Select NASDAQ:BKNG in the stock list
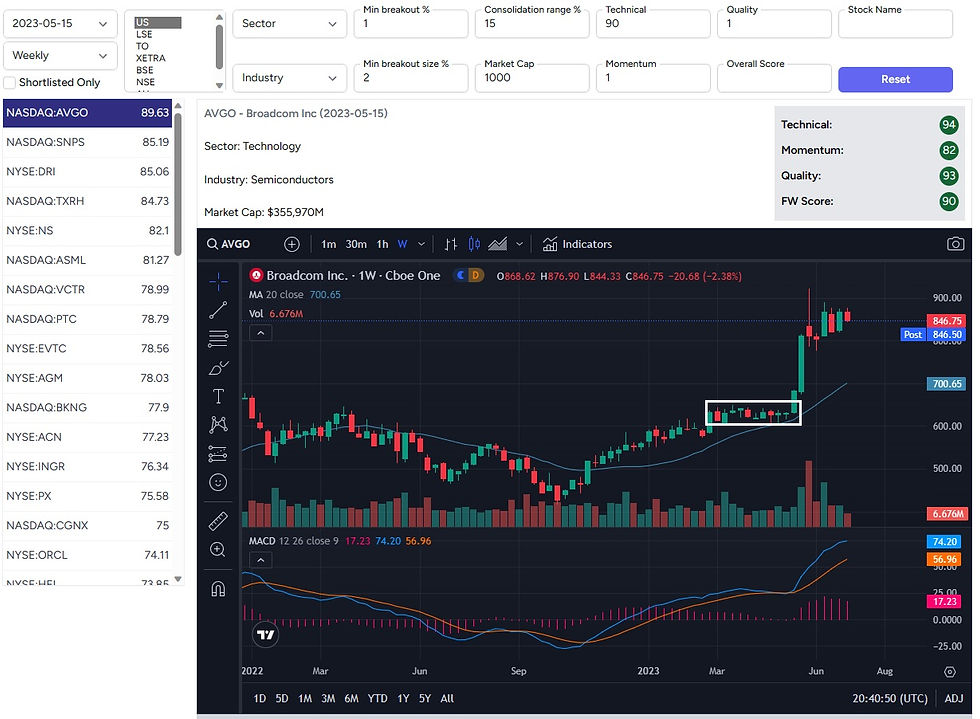Viewport: 980px width, 719px height. coord(88,408)
